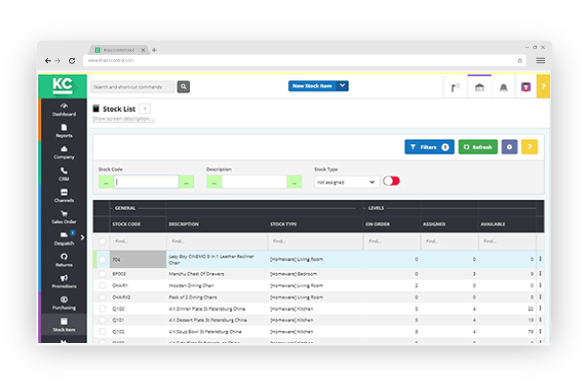Open a new browser tab

click(x=154, y=50)
